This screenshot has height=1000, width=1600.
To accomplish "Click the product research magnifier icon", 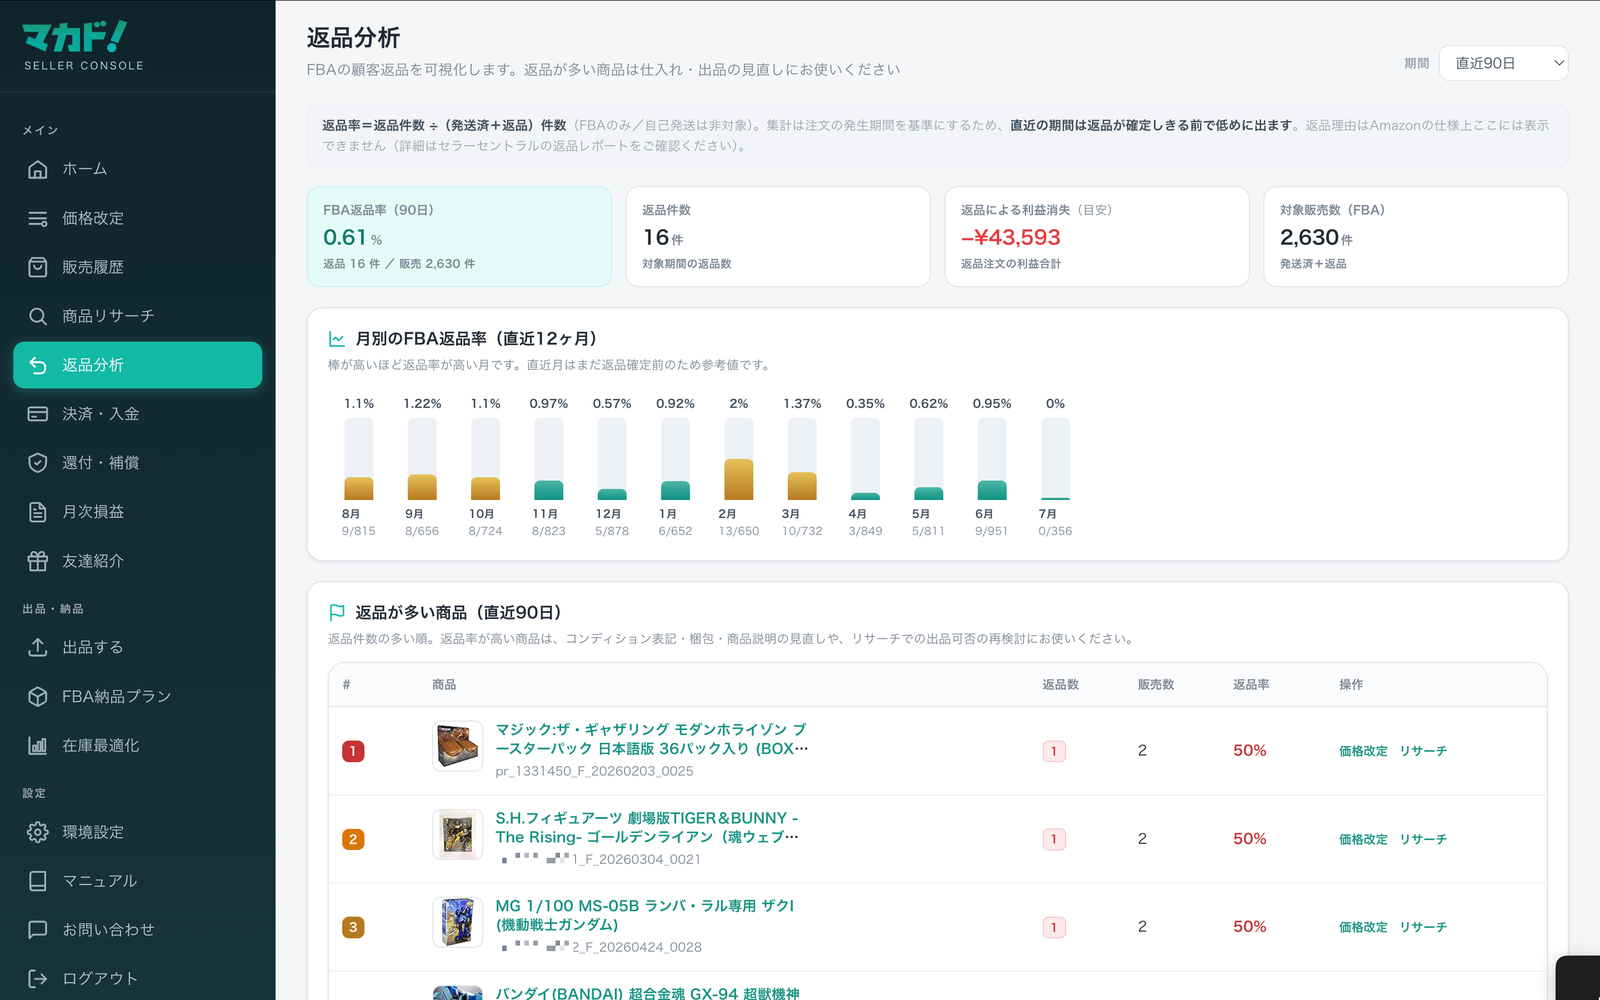I will (38, 316).
